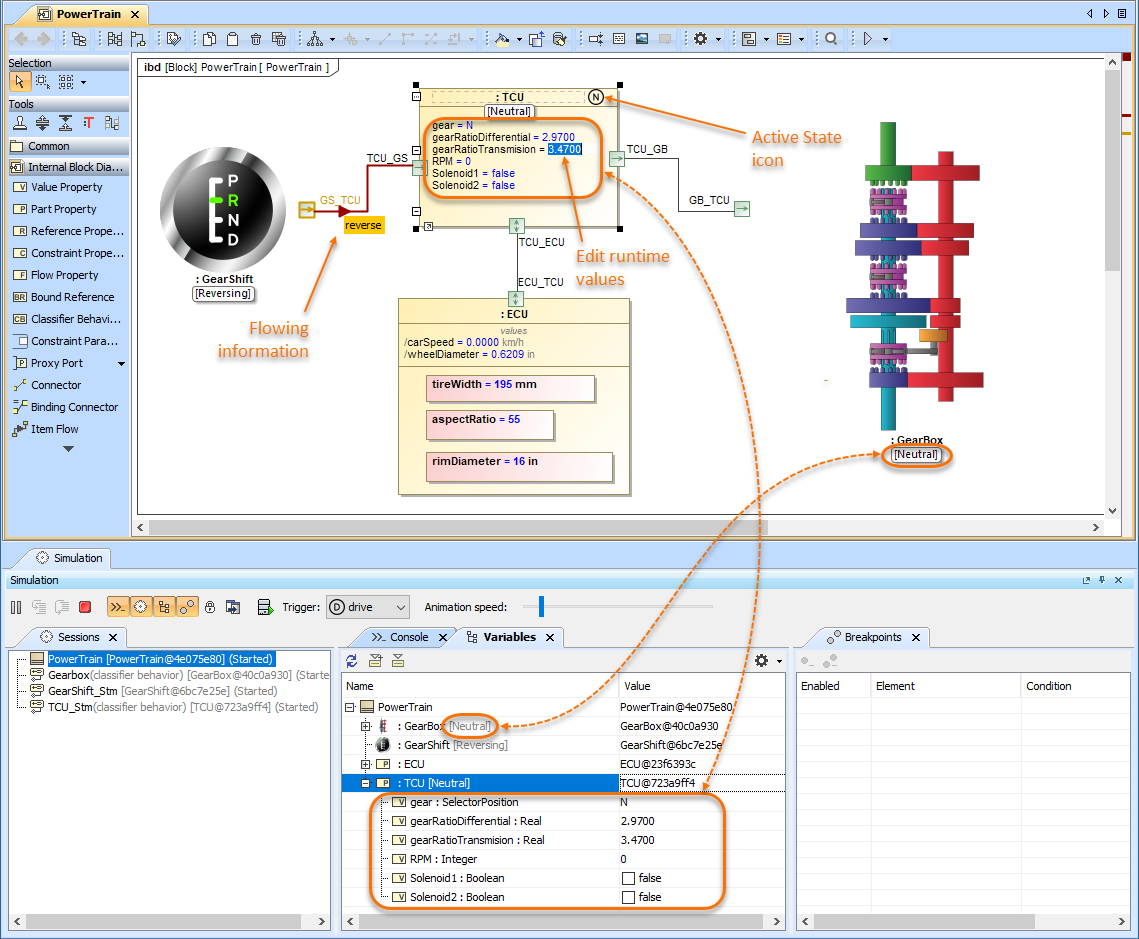This screenshot has width=1139, height=939.
Task: Collapse the TCU [Neutral] tree node
Action: (x=366, y=783)
